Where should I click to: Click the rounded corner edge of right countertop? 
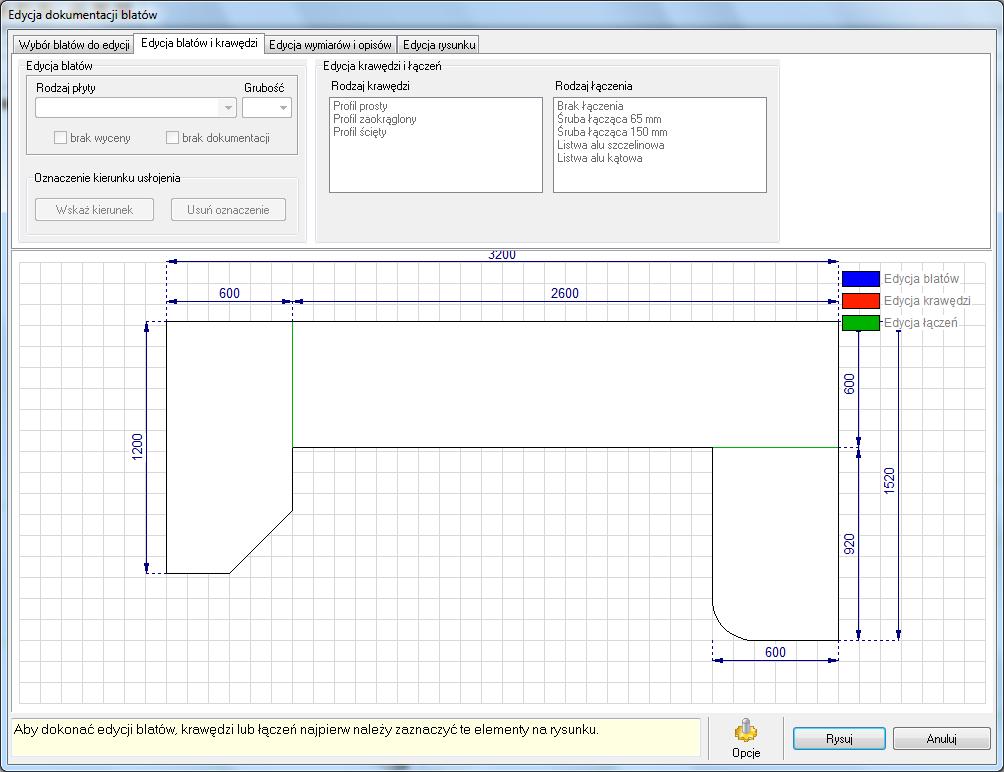click(725, 627)
